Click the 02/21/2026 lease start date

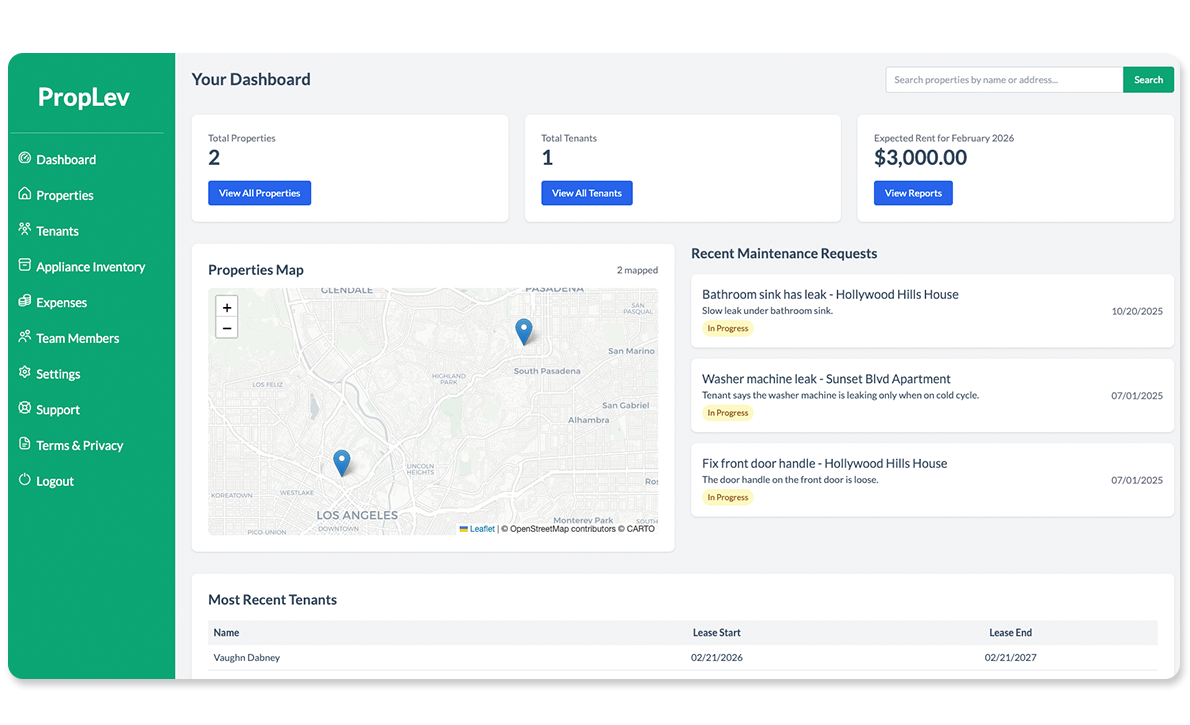(716, 657)
